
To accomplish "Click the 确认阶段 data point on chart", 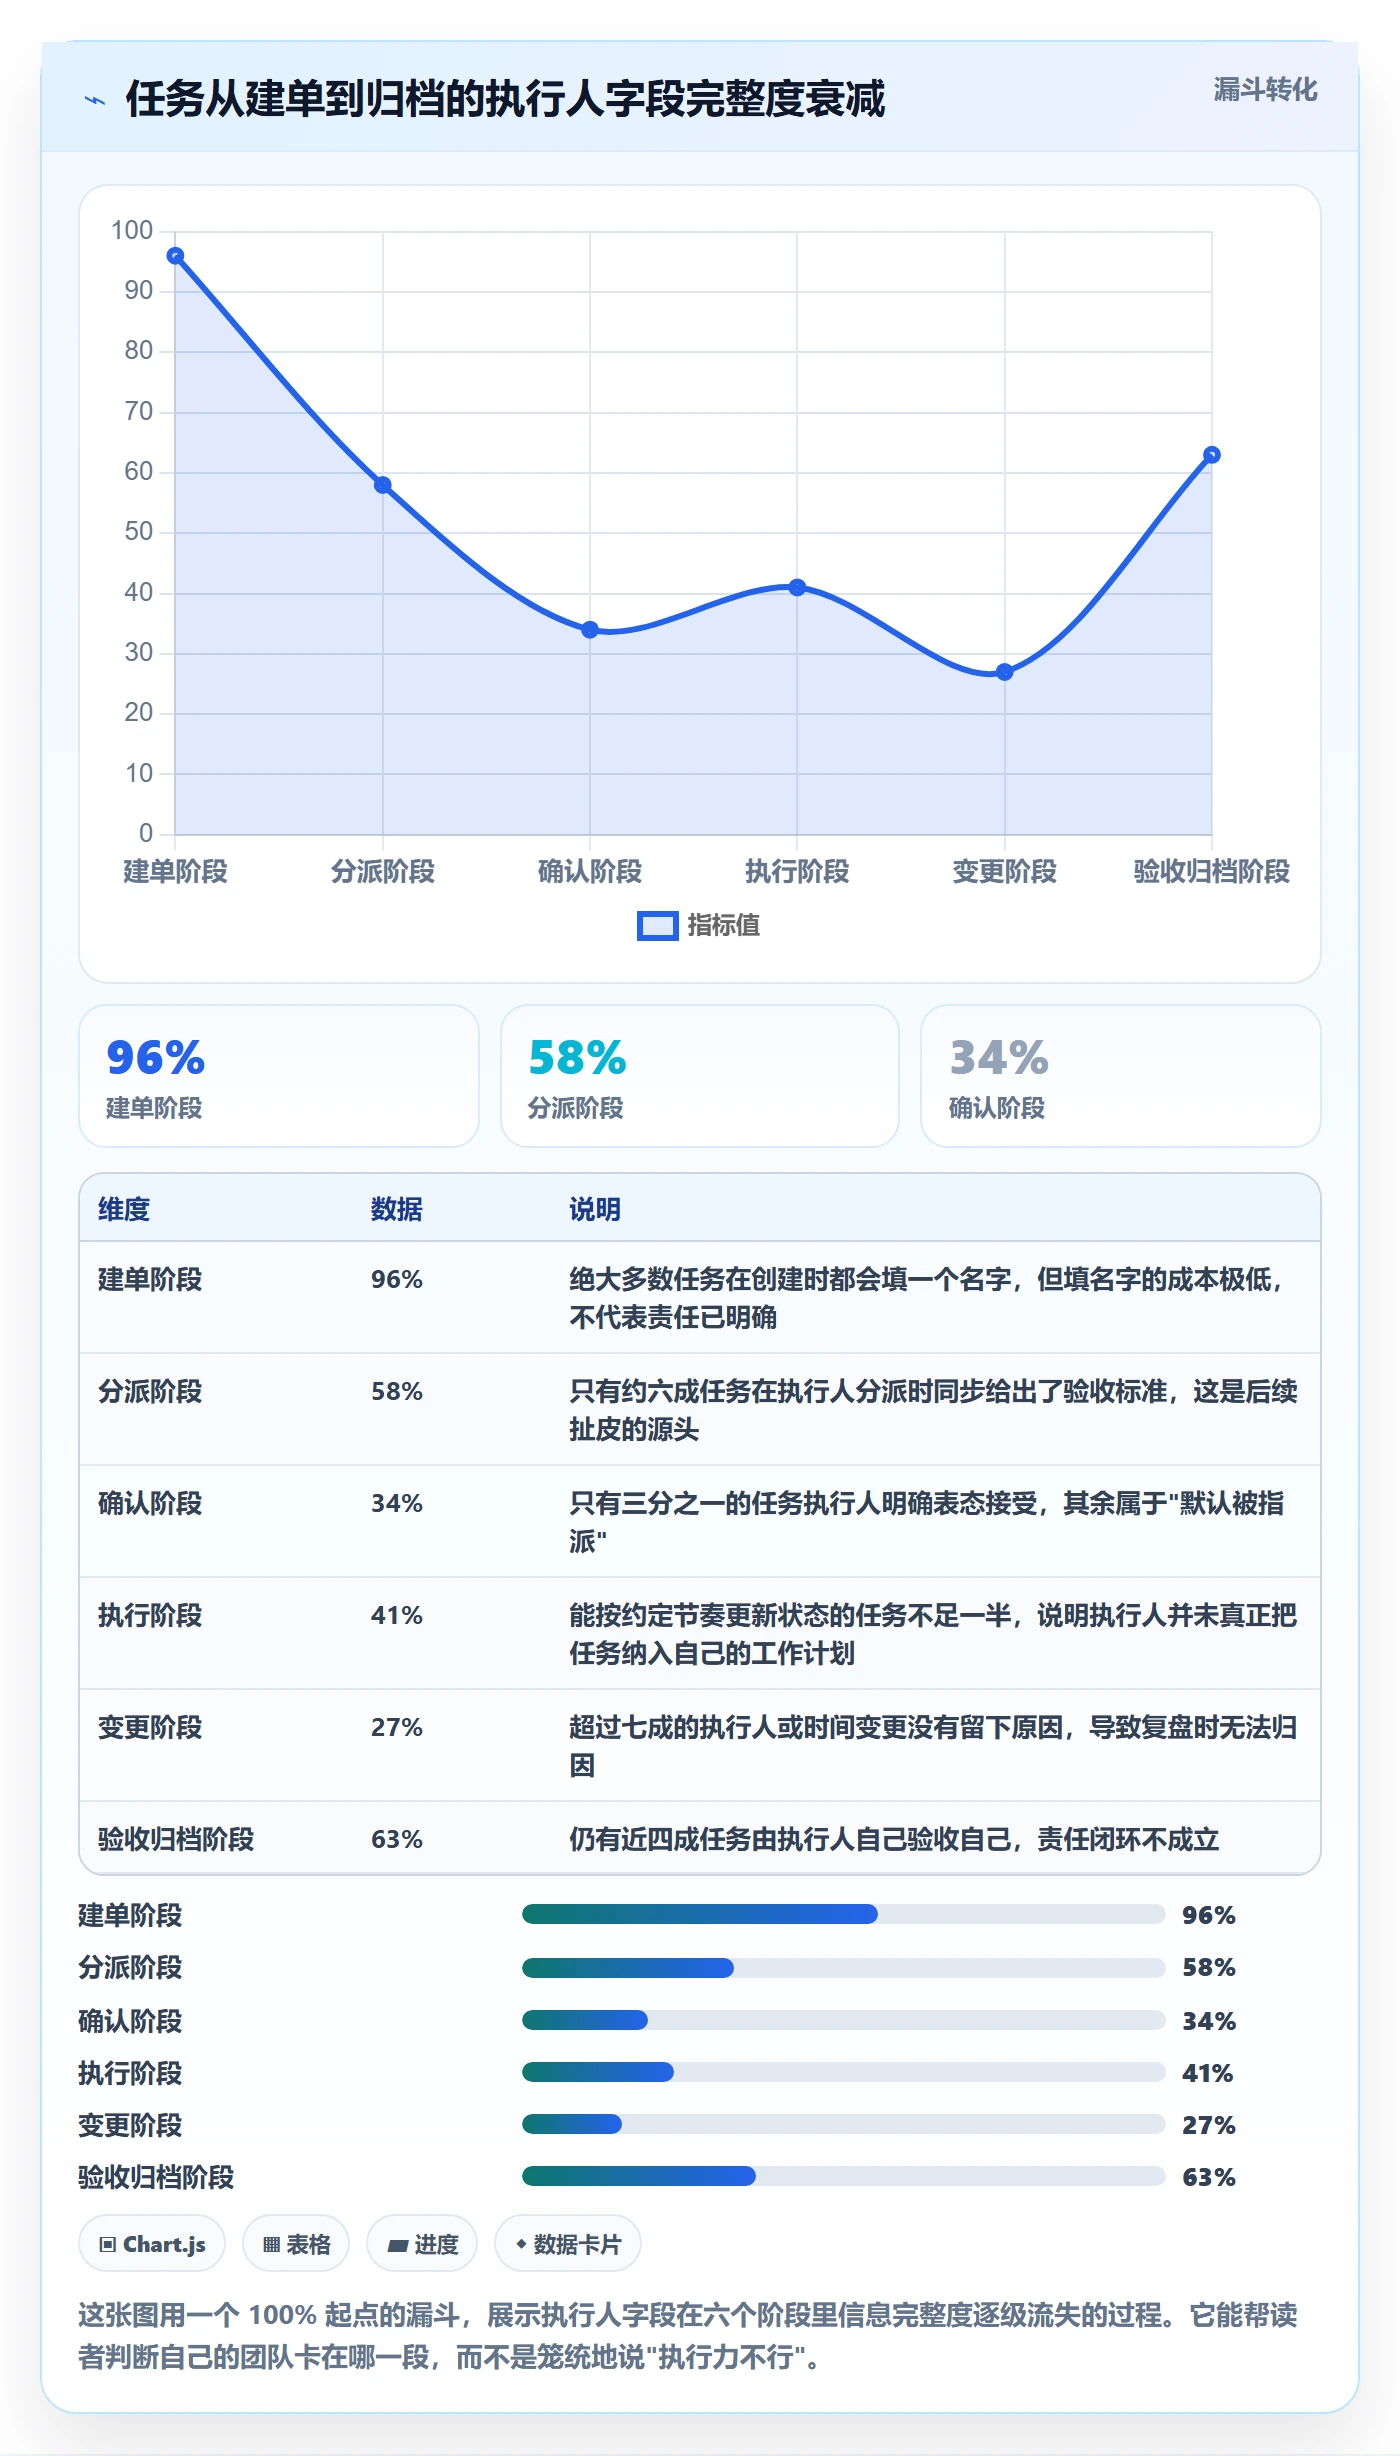I will coord(590,630).
